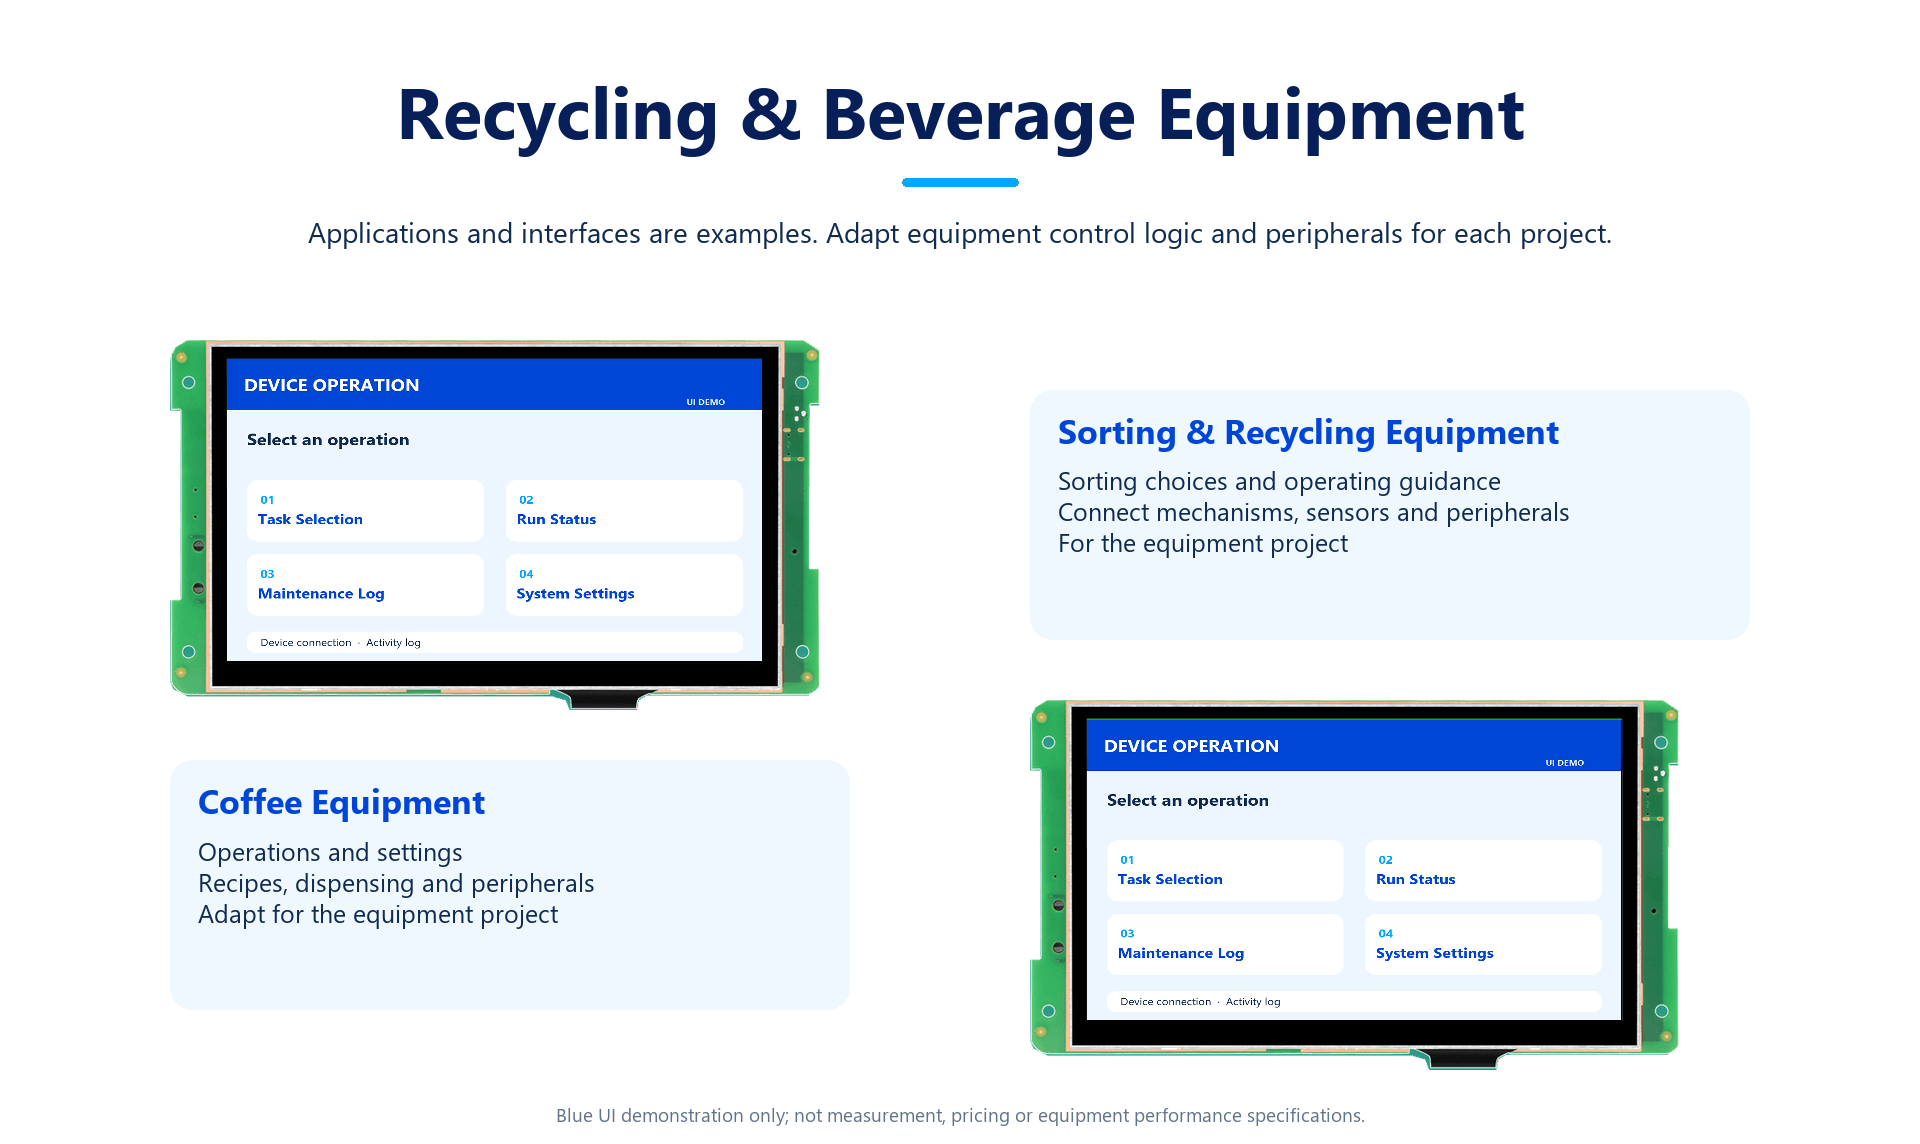Open Maintenance Log on the upper-left display
1920x1144 pixels.
365,585
